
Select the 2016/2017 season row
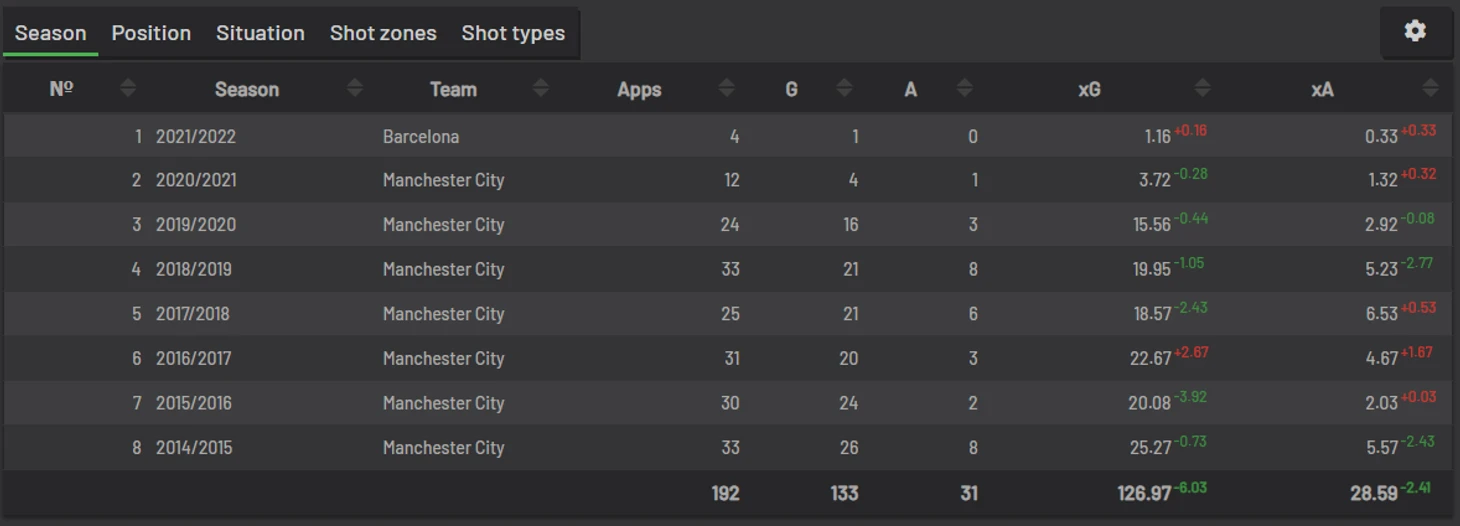(x=728, y=358)
